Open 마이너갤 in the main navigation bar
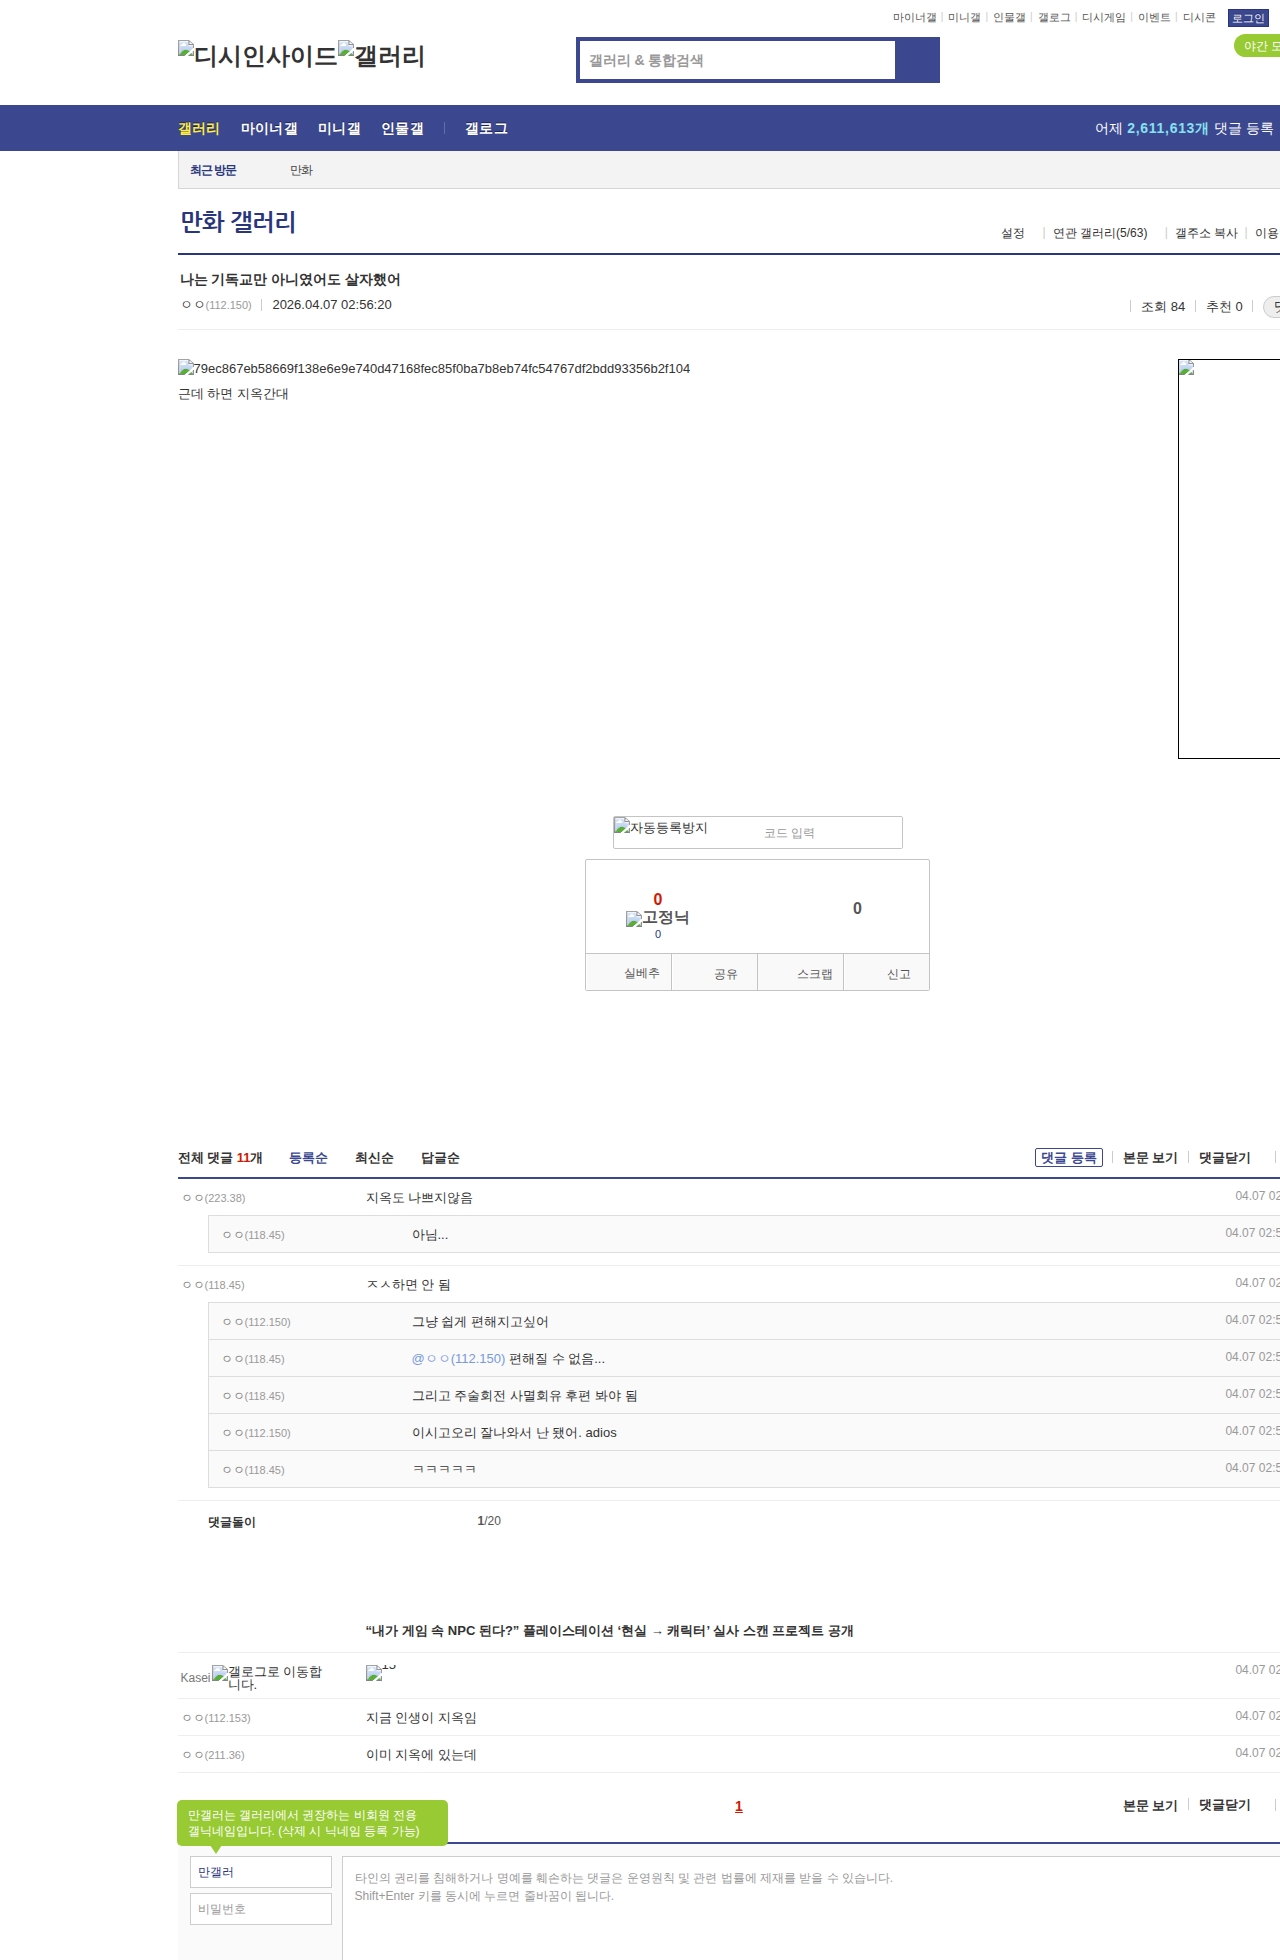Viewport: 1280px width, 1960px height. 269,129
